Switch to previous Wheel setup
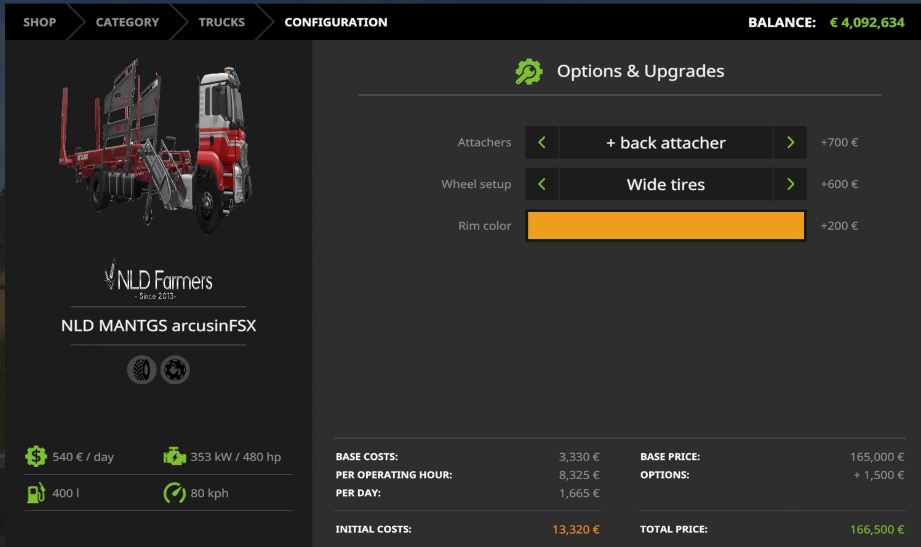Viewport: 921px width, 547px height. [542, 185]
